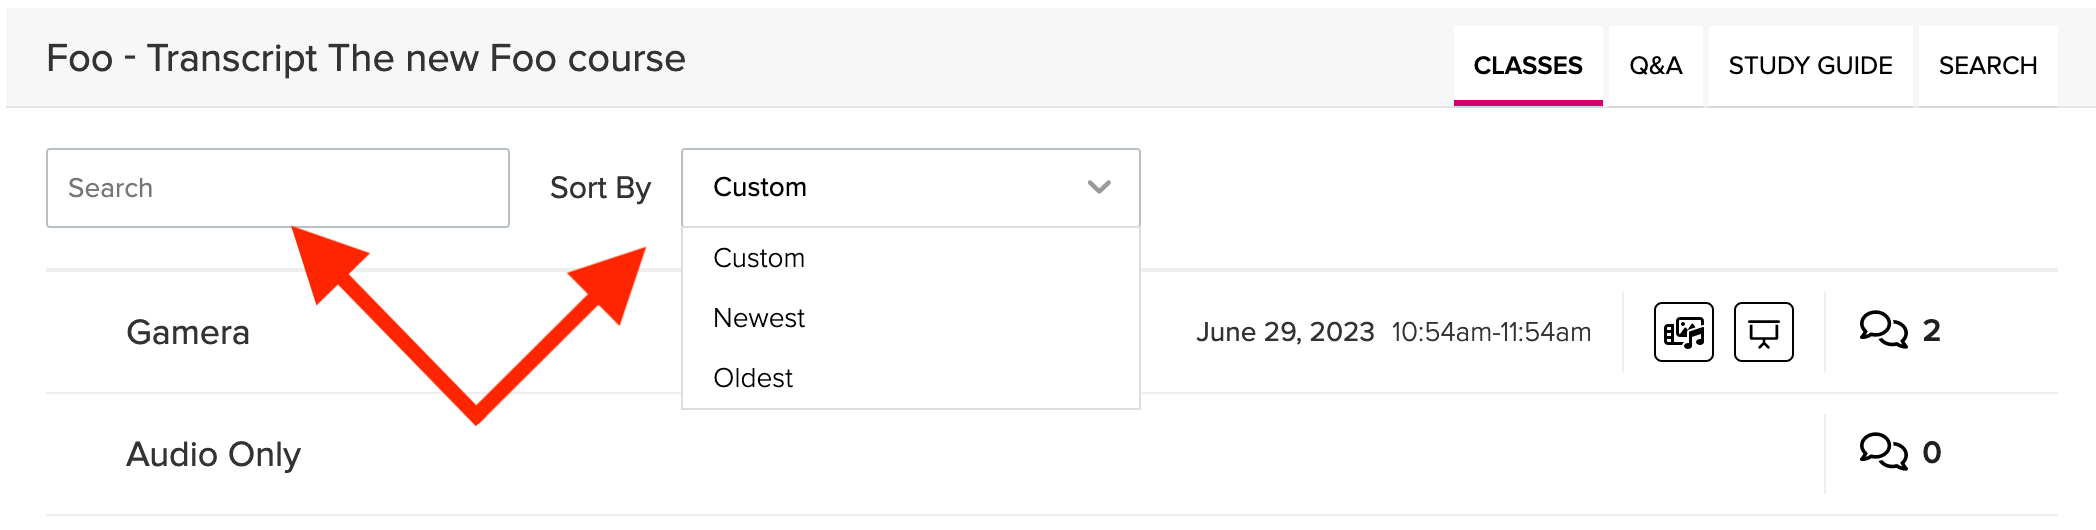Click the comment count 0 for Audio Only
Viewport: 2096px width, 530px height.
point(1932,452)
